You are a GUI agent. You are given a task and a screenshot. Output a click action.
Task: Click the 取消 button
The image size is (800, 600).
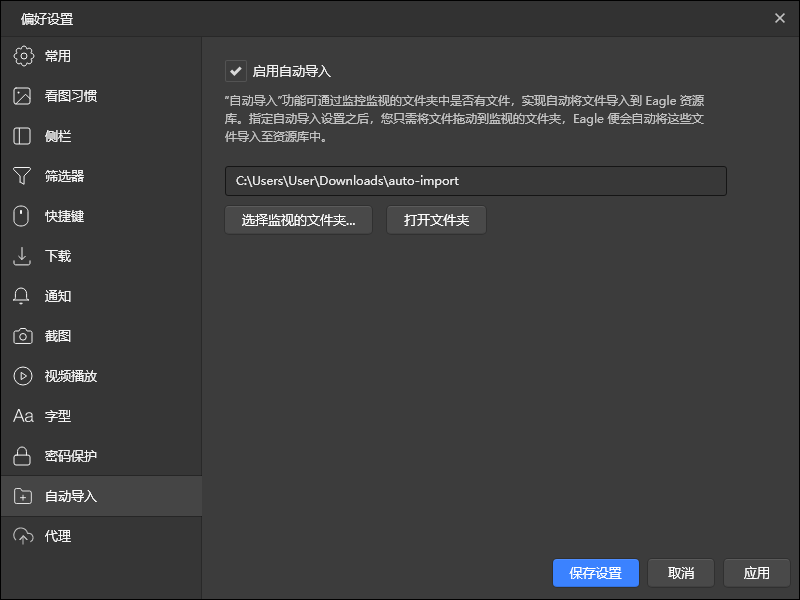pos(681,573)
